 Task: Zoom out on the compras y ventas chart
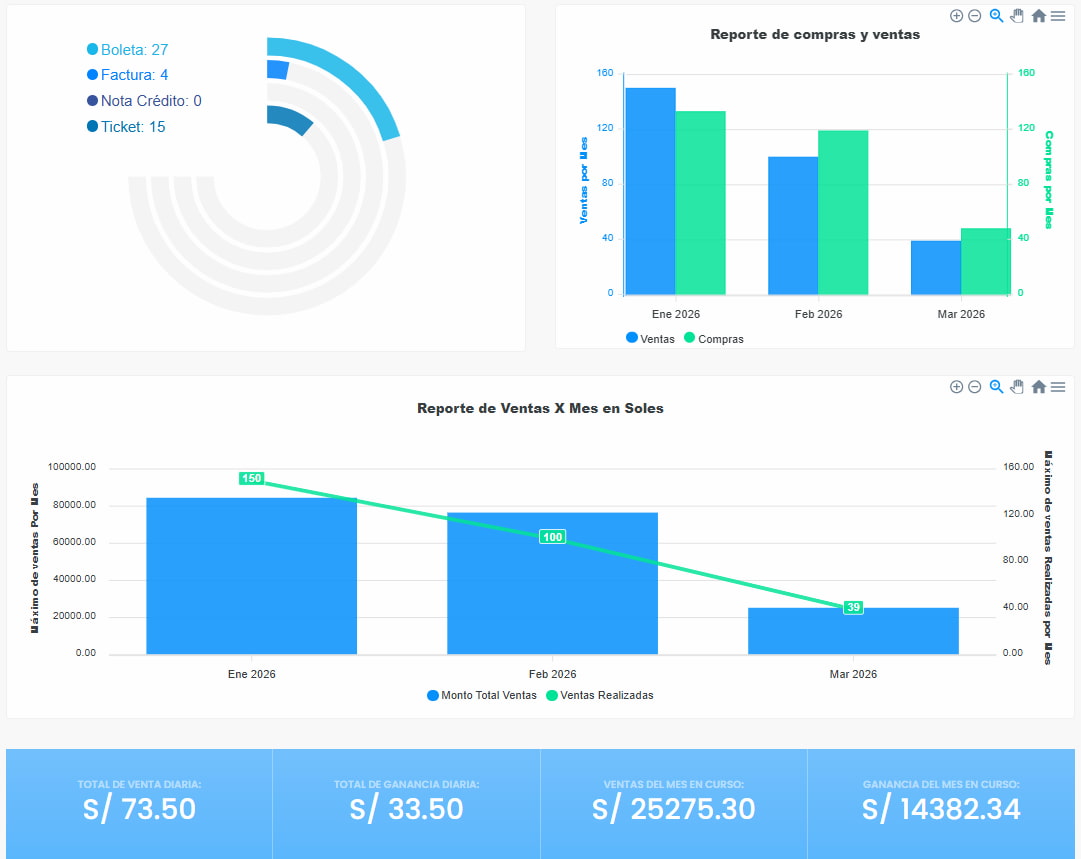pyautogui.click(x=974, y=15)
